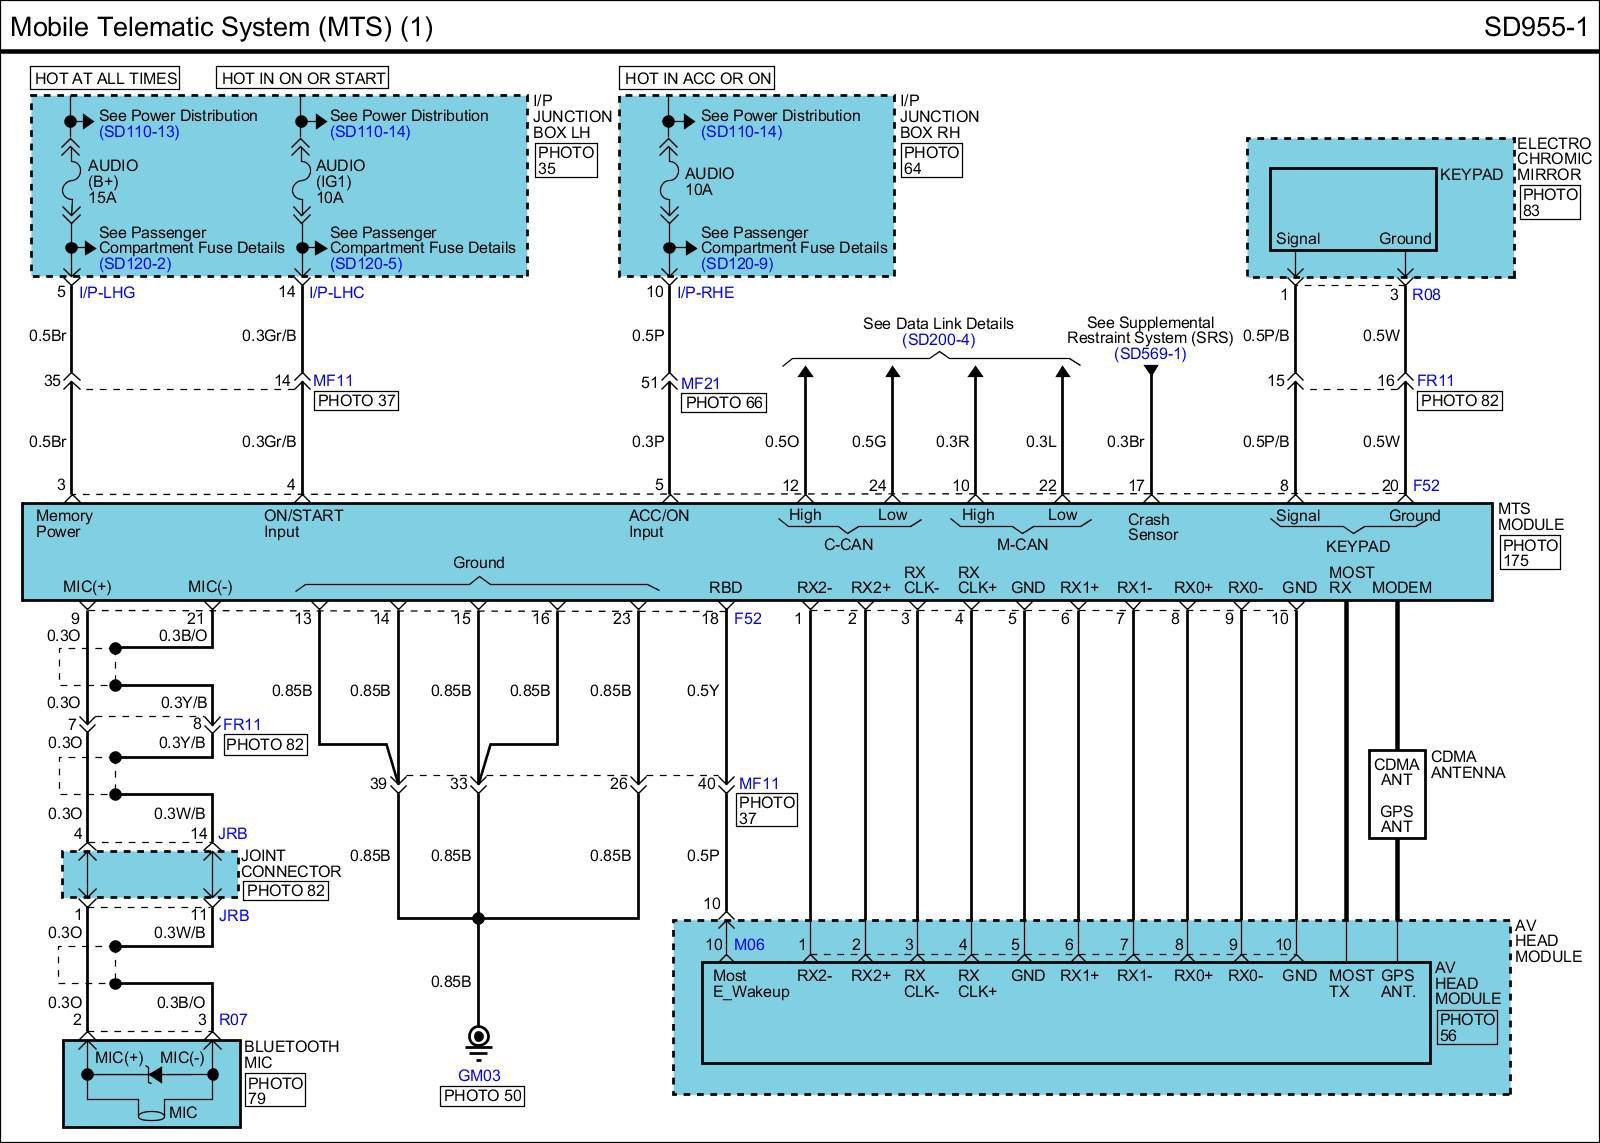Open the SD120-2 fuse details link

coord(135,264)
